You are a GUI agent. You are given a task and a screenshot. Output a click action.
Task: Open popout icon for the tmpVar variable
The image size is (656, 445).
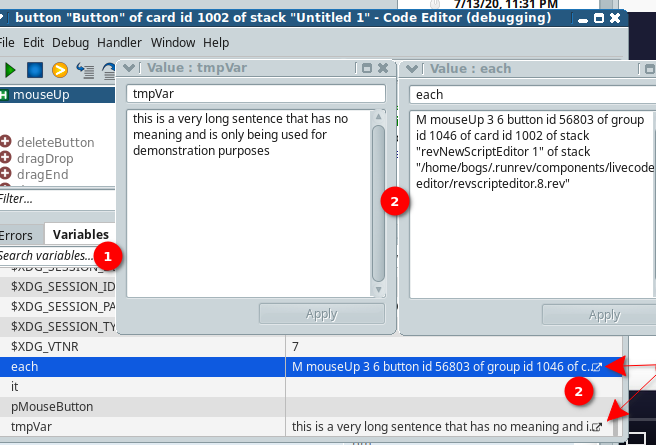(597, 427)
